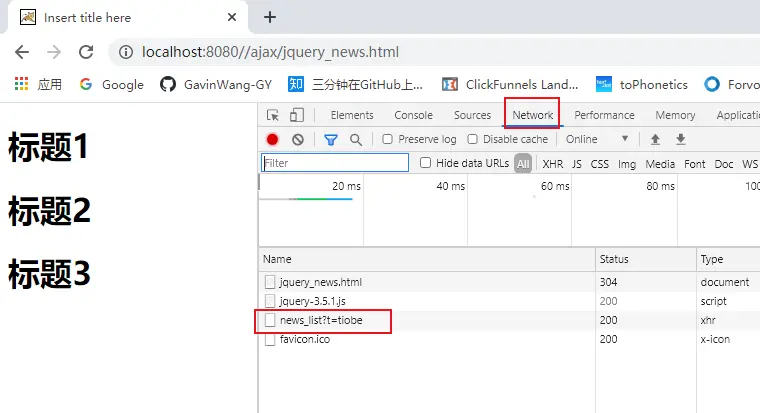Click the 标题3 heading
The width and height of the screenshot is (760, 413).
pos(49,274)
